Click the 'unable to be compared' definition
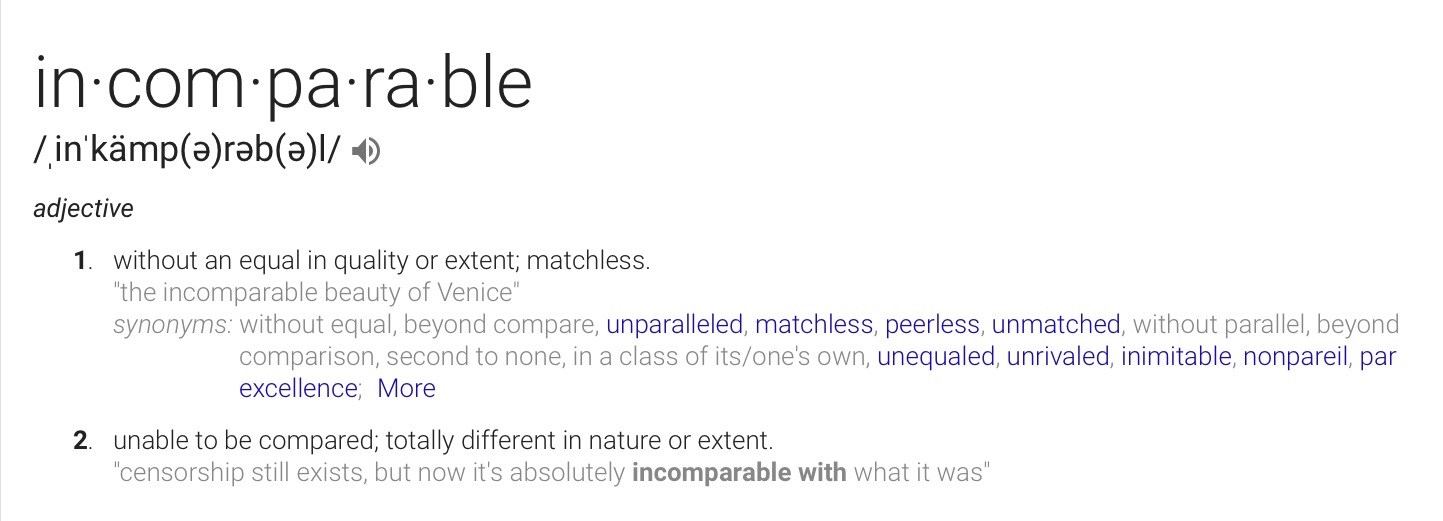Image resolution: width=1443 pixels, height=521 pixels. [x=443, y=440]
